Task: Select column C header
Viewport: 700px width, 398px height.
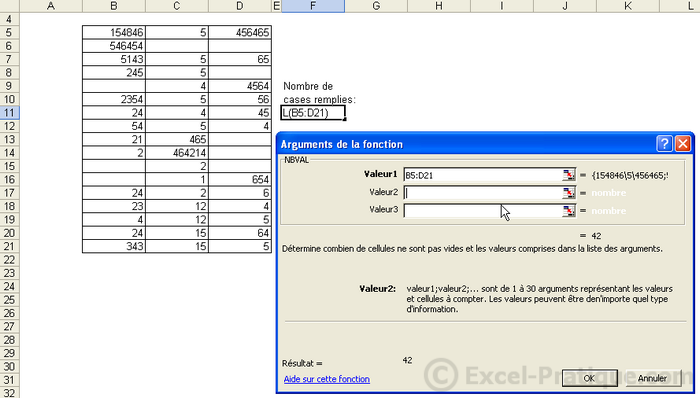Action: (177, 6)
